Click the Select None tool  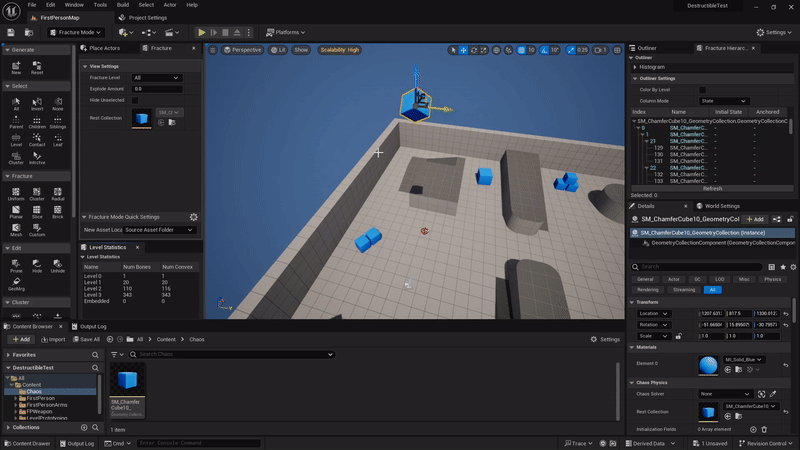point(58,104)
